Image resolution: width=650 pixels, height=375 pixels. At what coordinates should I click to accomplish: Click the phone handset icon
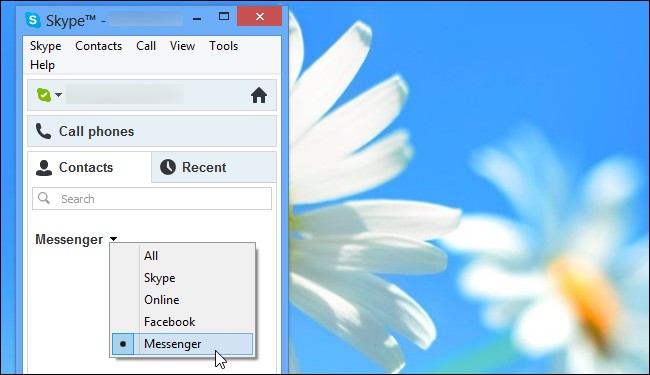pyautogui.click(x=43, y=131)
